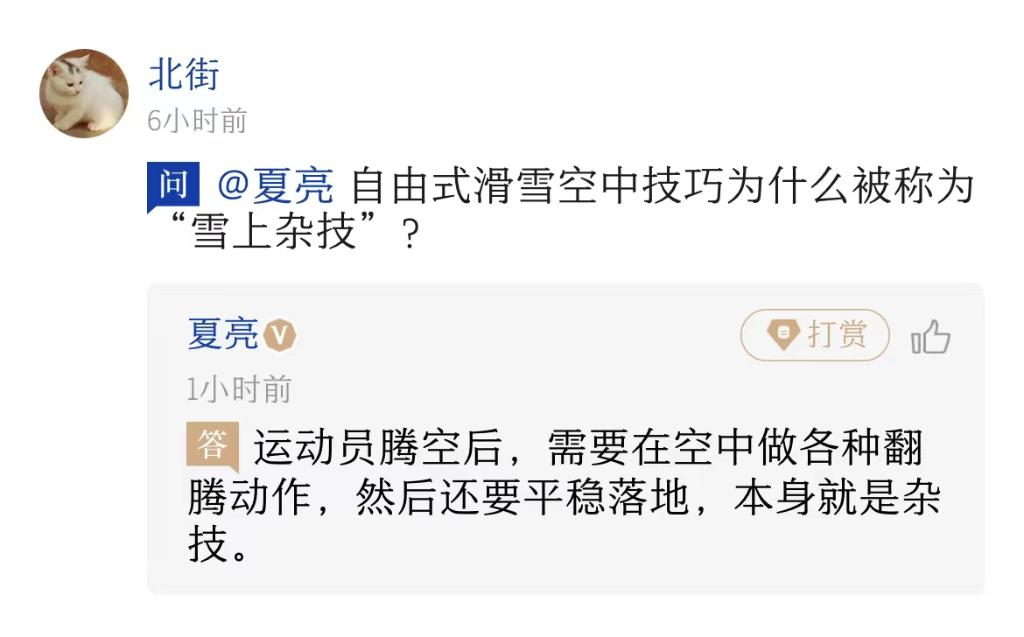Click the verified V badge beside 夏亮
The height and width of the screenshot is (637, 1024).
coord(281,336)
